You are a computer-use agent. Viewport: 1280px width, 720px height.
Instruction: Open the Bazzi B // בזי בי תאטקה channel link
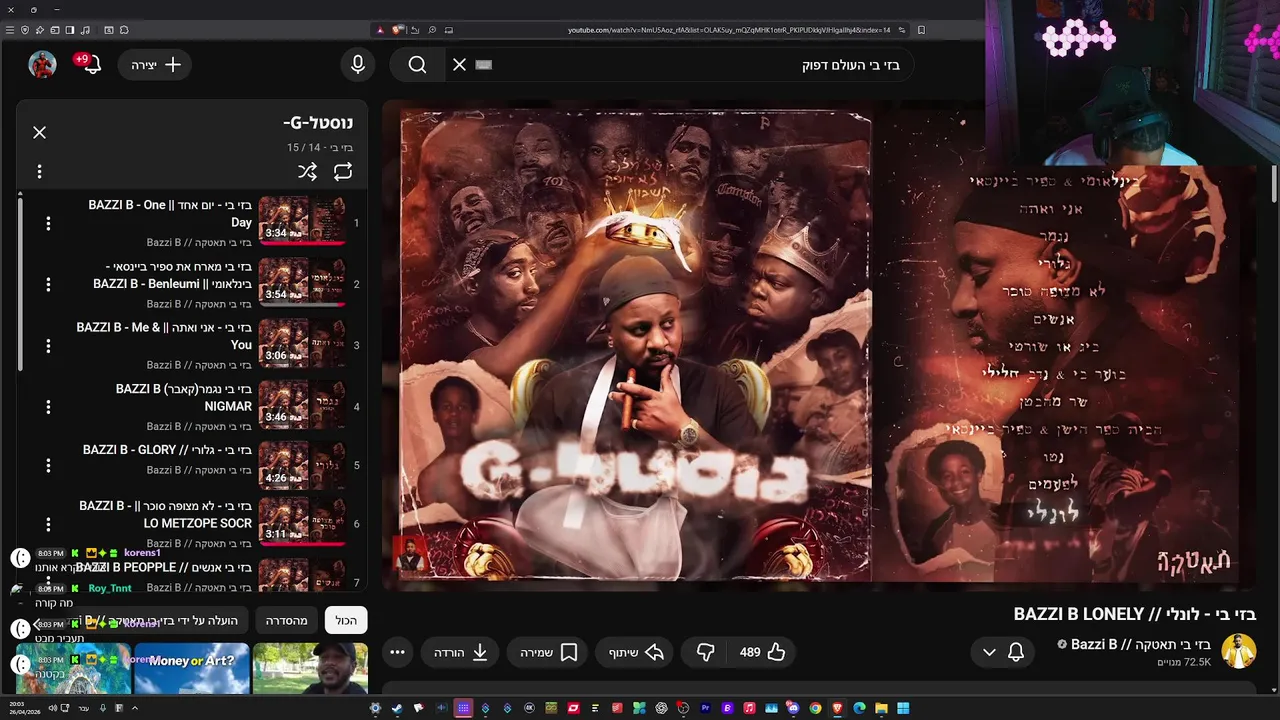pyautogui.click(x=1140, y=644)
